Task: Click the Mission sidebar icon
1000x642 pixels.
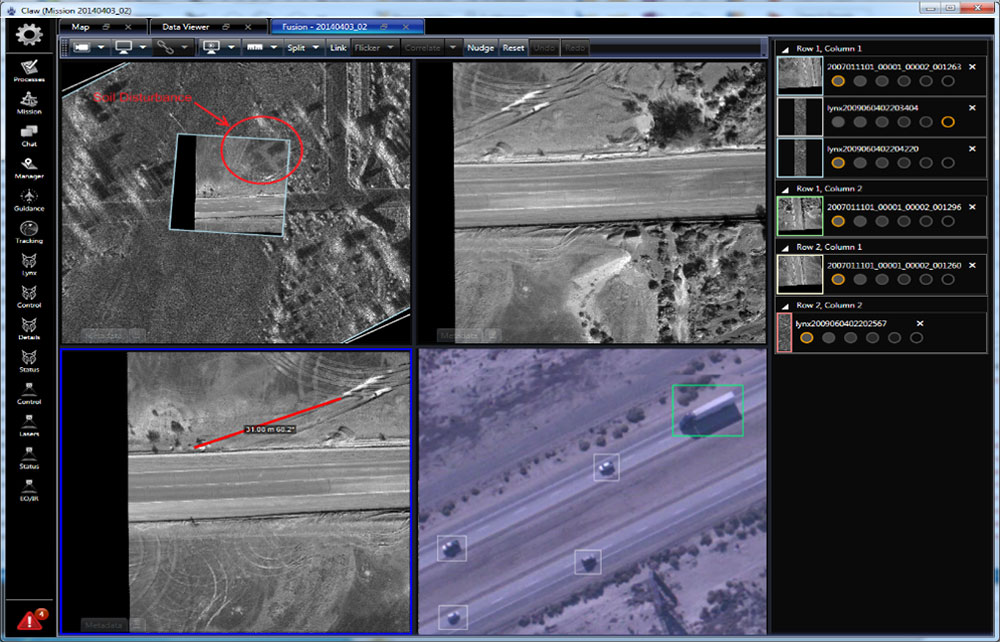Action: pos(29,100)
